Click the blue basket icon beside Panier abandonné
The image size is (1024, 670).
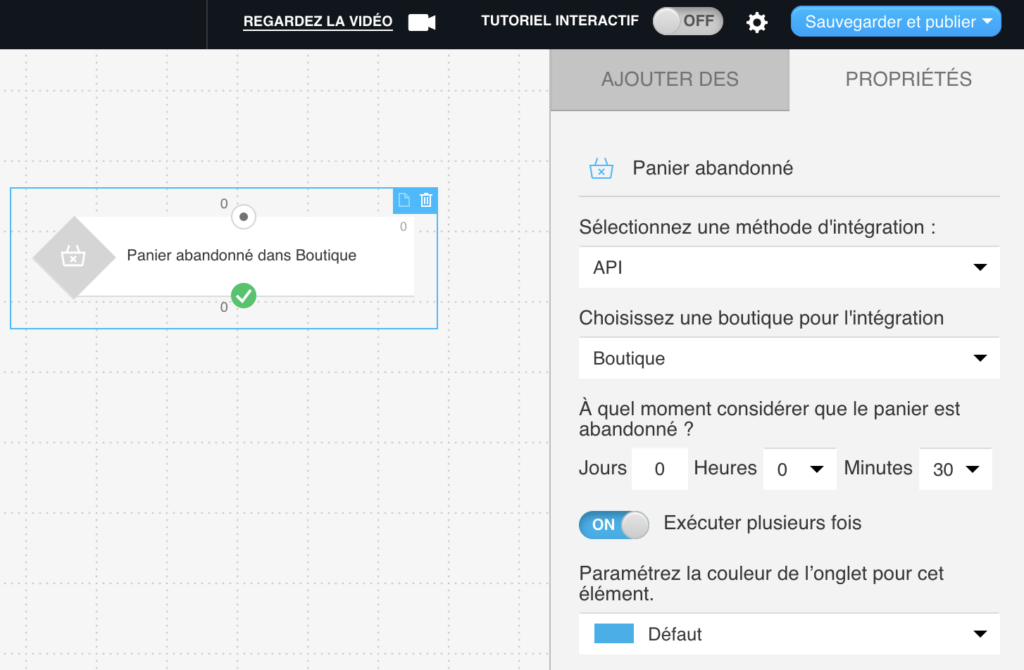[601, 168]
